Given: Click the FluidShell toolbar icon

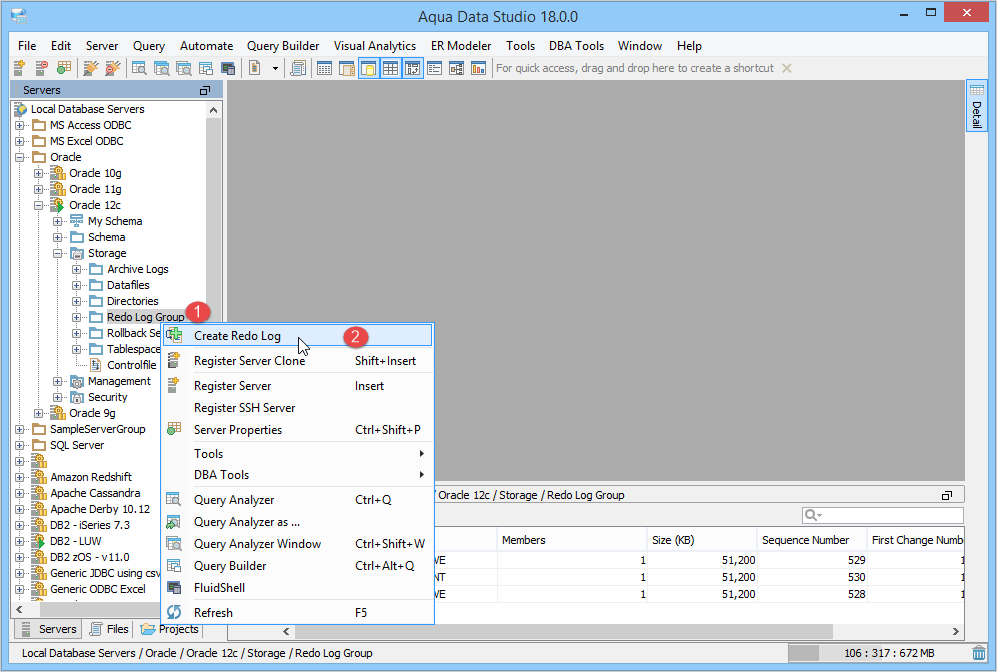Looking at the screenshot, I should (228, 68).
